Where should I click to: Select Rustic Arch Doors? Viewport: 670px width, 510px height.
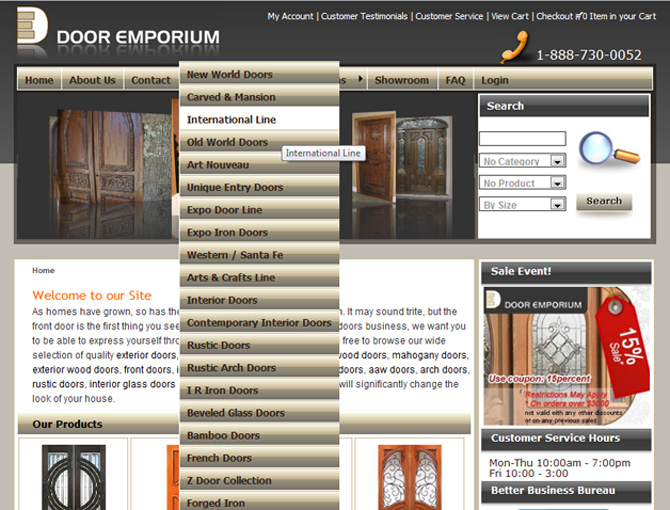point(259,368)
